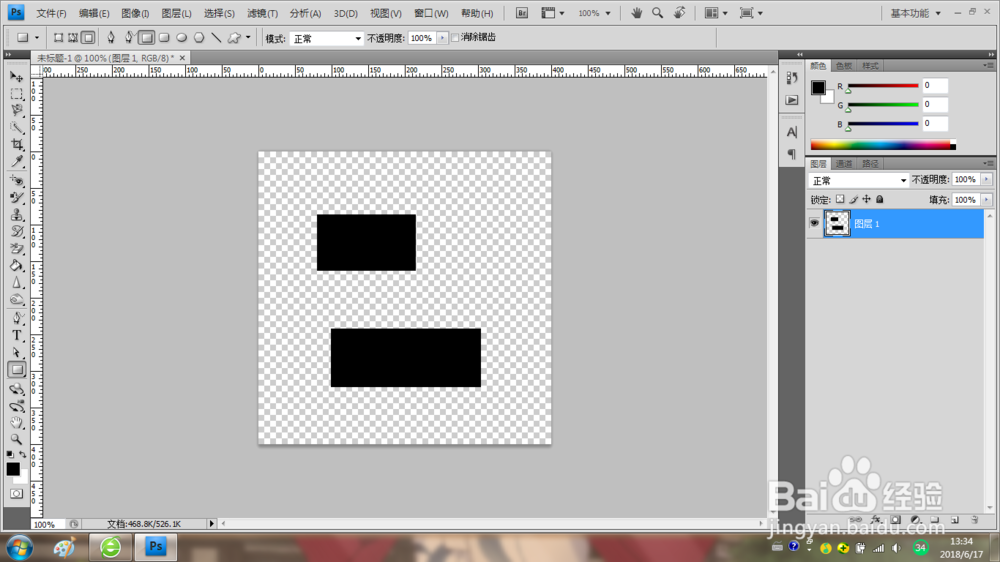Select the Dodge tool

17,299
